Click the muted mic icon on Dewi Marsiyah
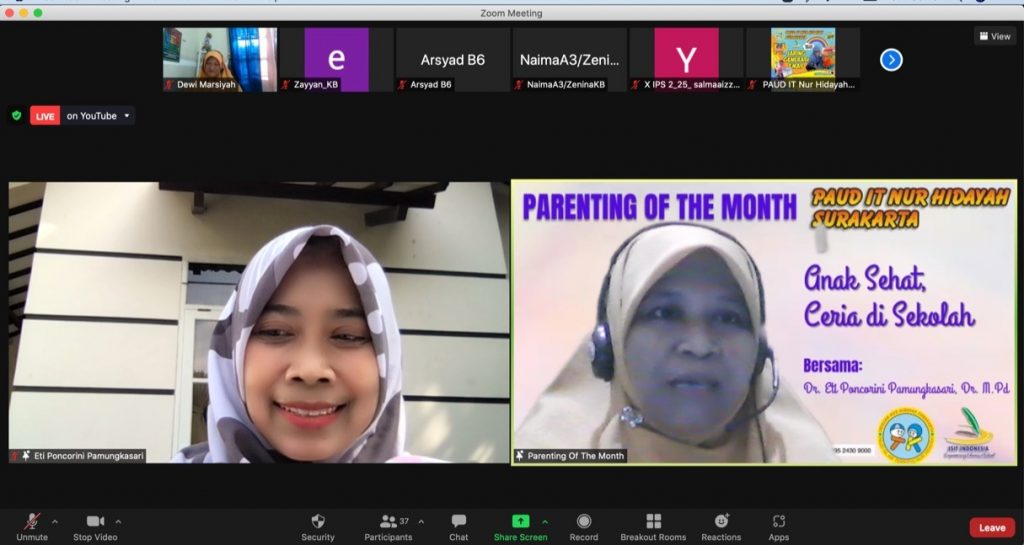Viewport: 1024px width, 545px height. 169,85
